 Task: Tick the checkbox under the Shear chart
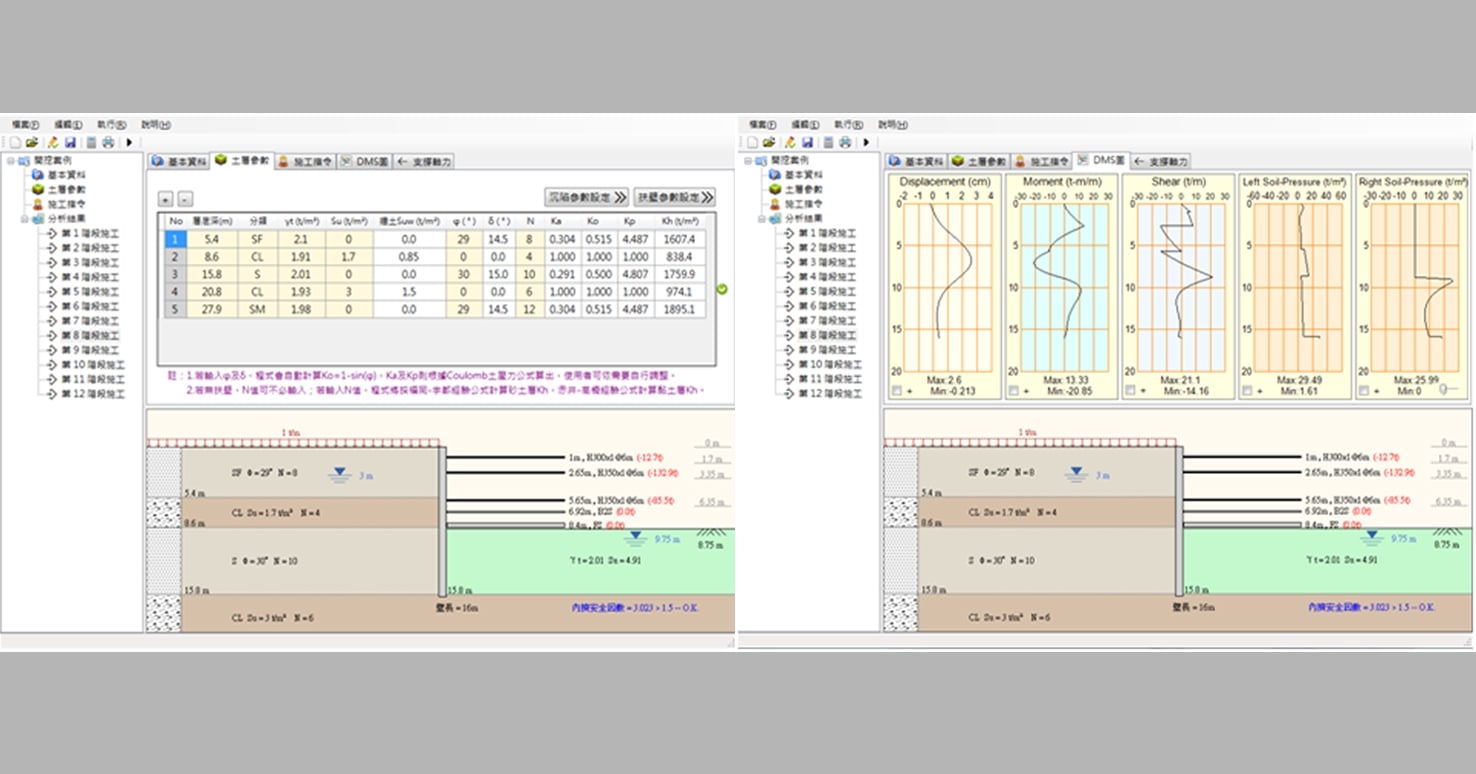1130,391
